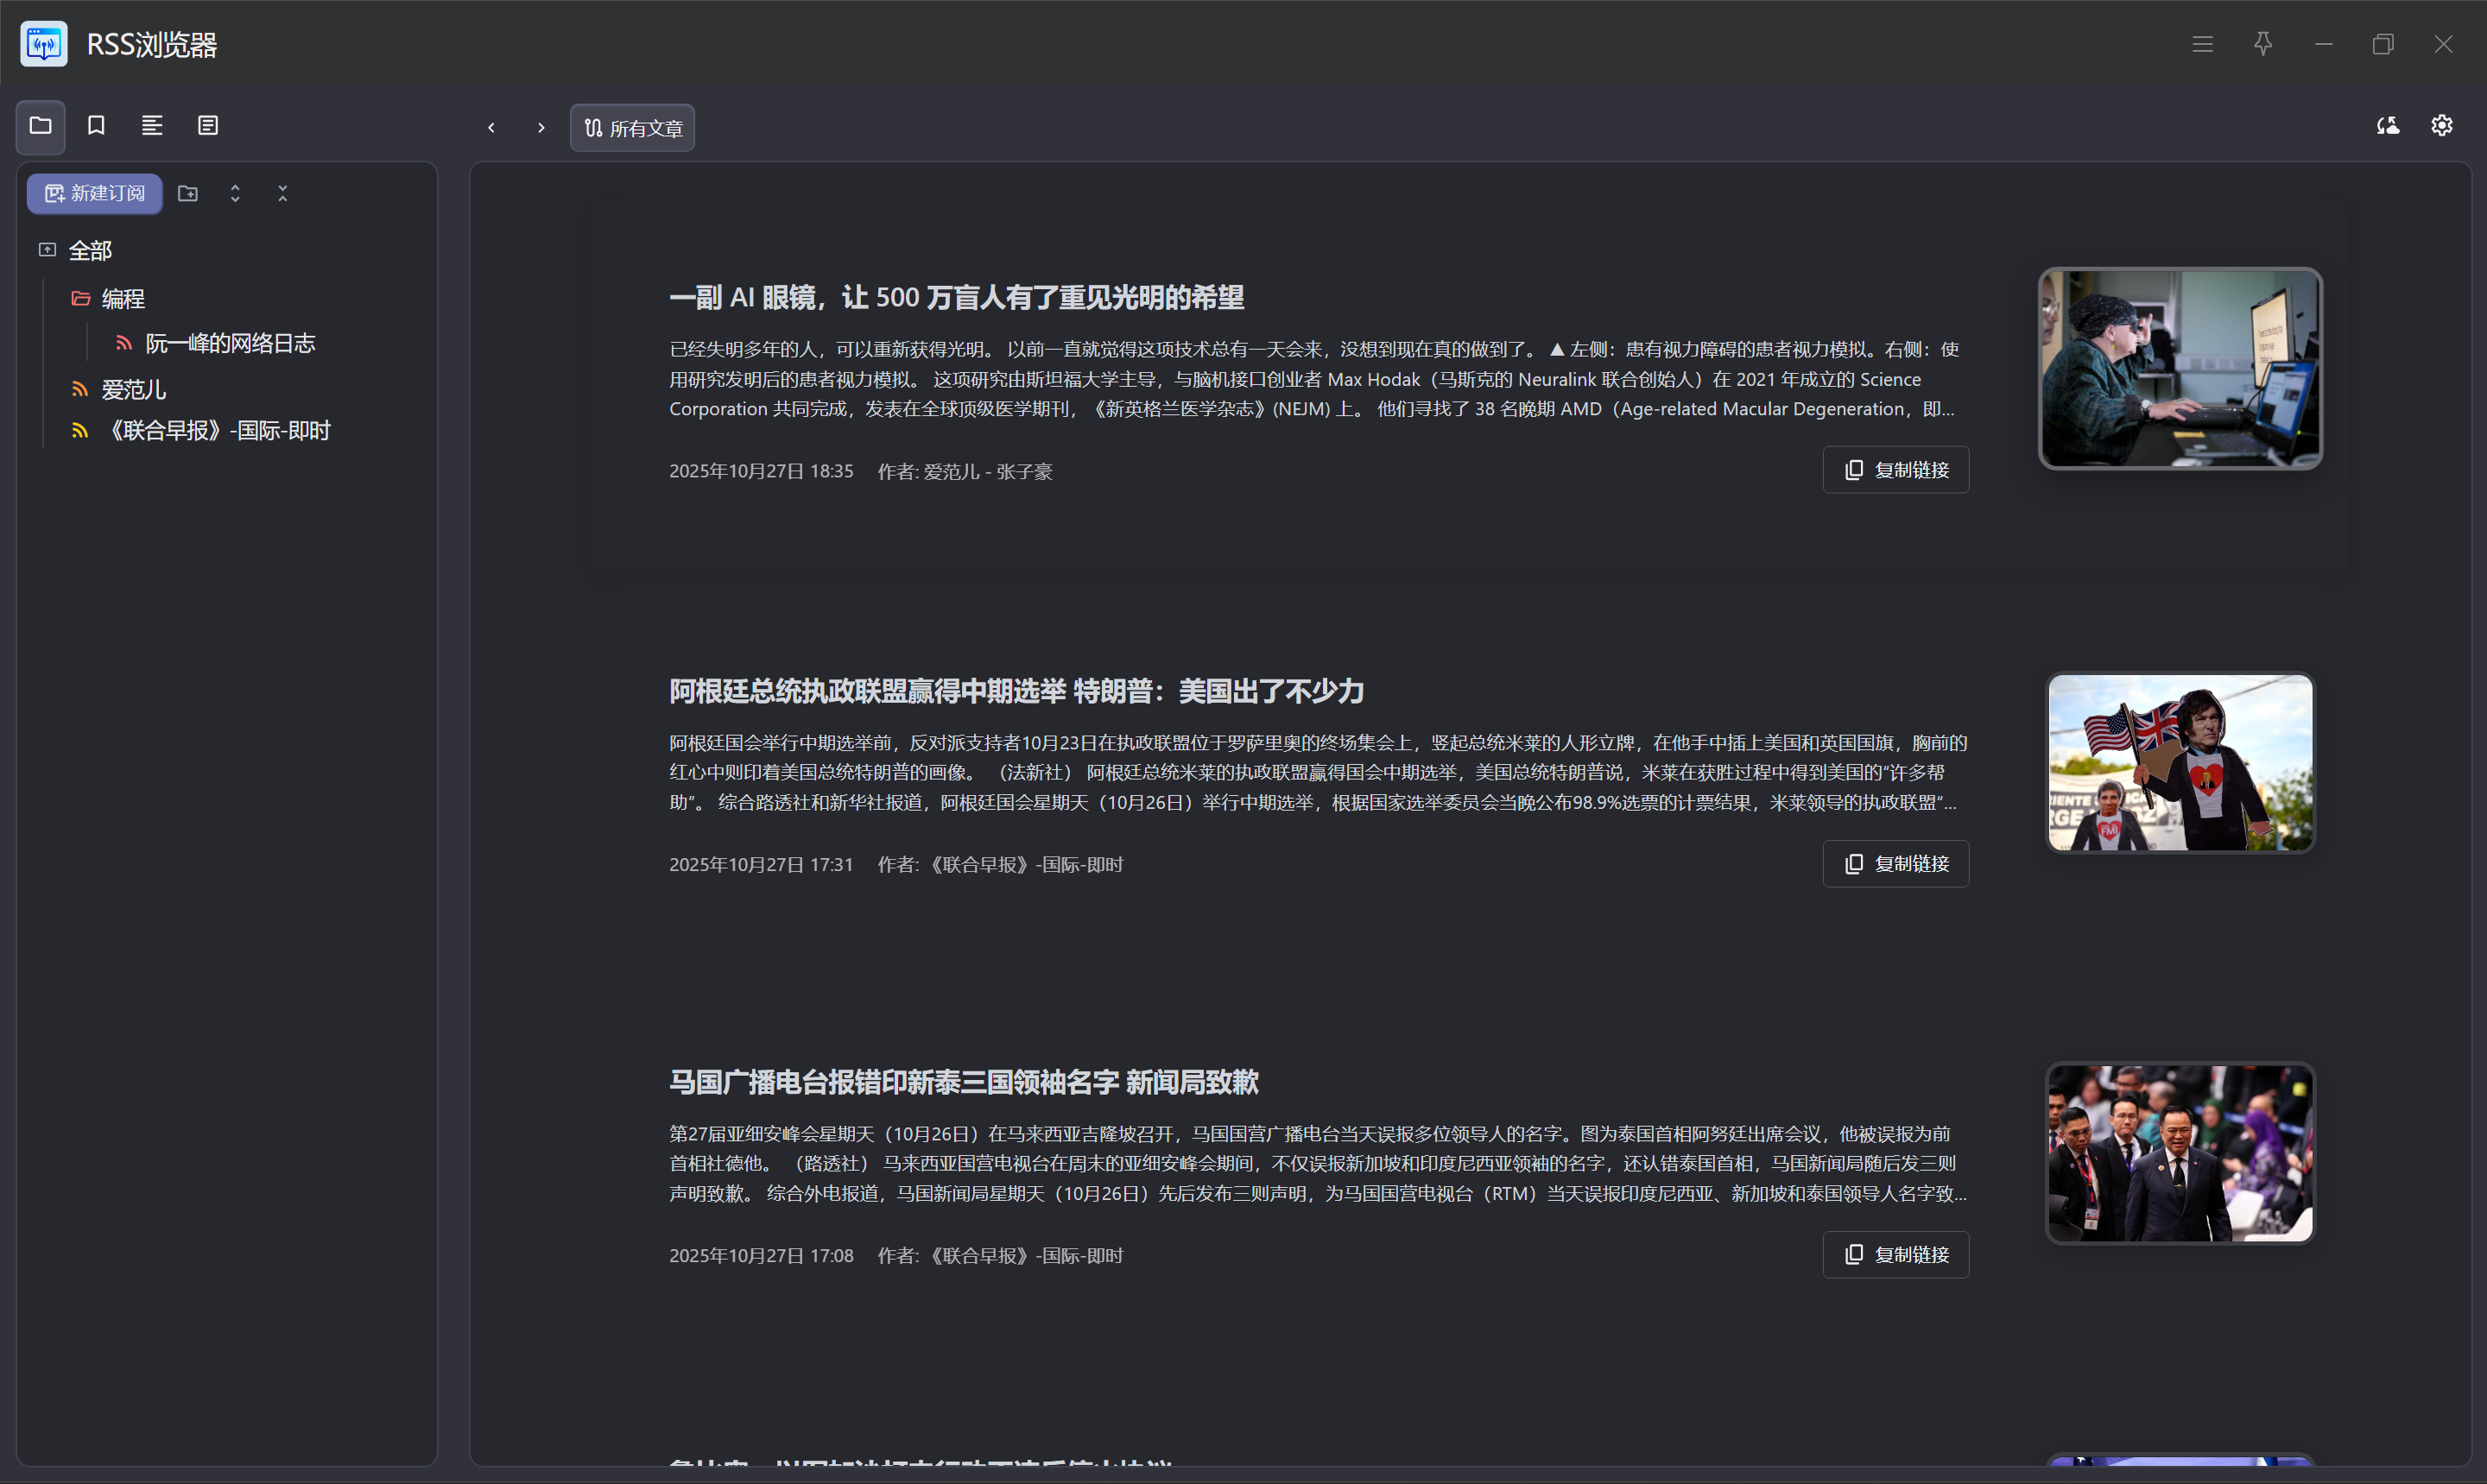2487x1484 pixels.
Task: Collapse all subscription folders
Action: [283, 194]
